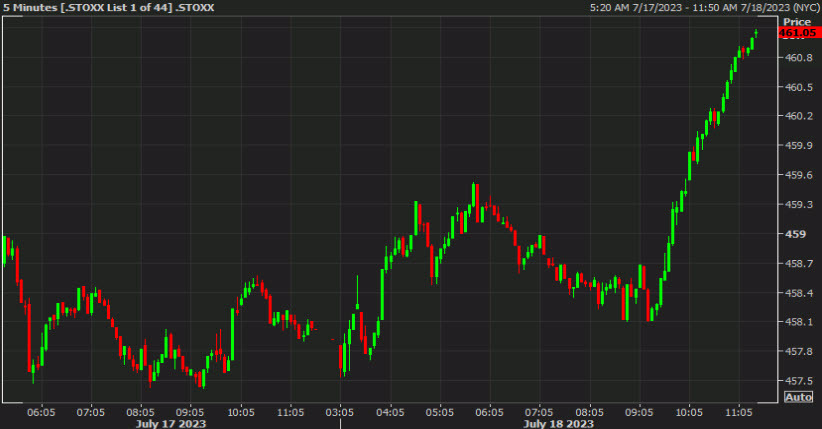The width and height of the screenshot is (822, 429).
Task: Click the 457.8 price axis label
Action: coord(798,351)
